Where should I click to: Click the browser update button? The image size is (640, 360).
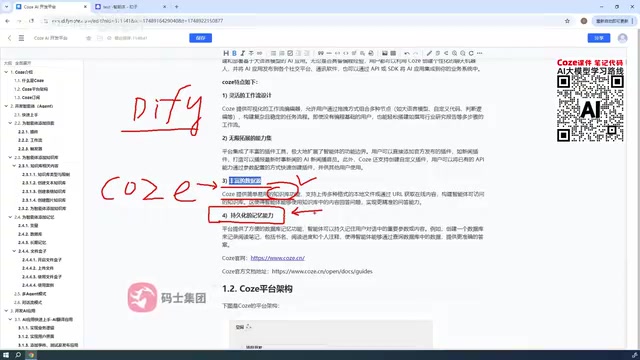point(613,21)
